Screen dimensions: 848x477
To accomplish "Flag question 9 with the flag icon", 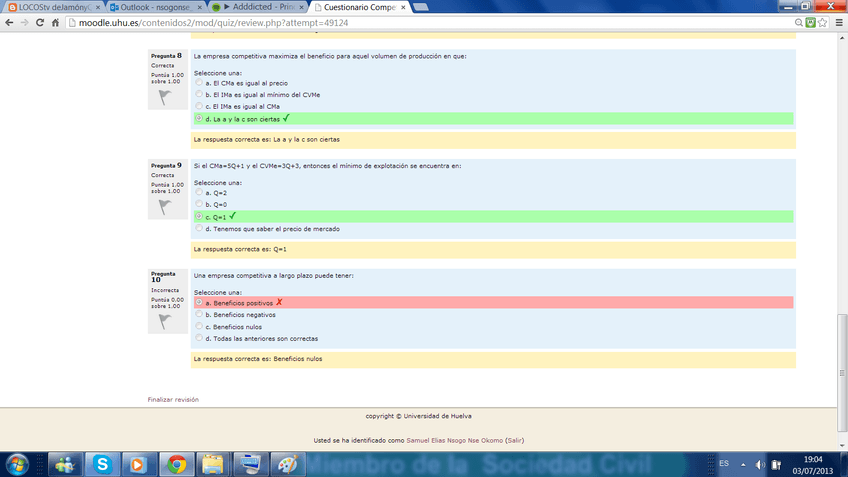I will pyautogui.click(x=163, y=207).
